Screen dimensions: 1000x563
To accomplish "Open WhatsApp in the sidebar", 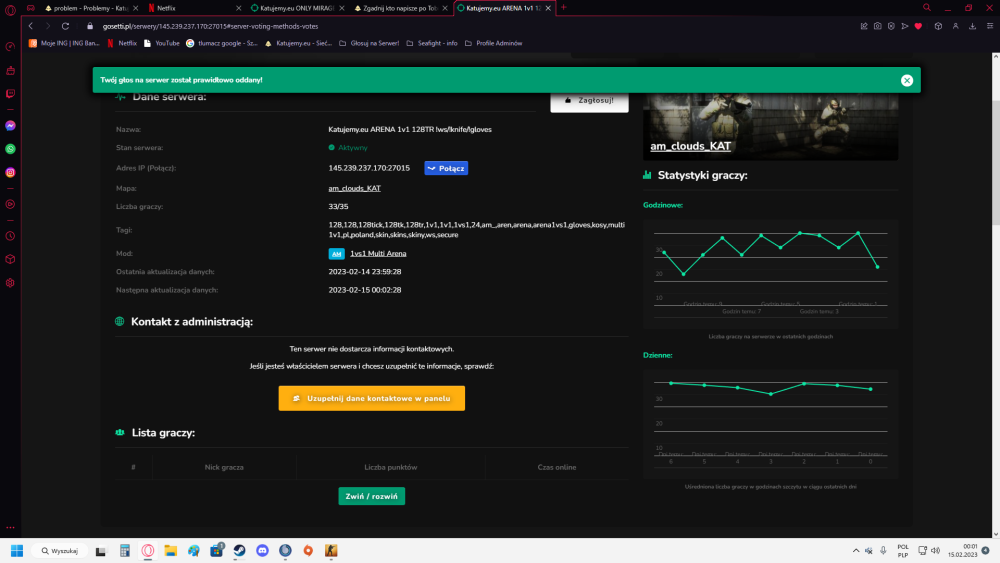I will 10,149.
